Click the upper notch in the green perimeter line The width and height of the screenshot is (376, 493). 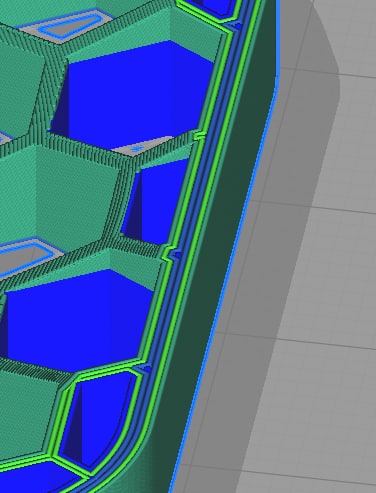pos(199,135)
